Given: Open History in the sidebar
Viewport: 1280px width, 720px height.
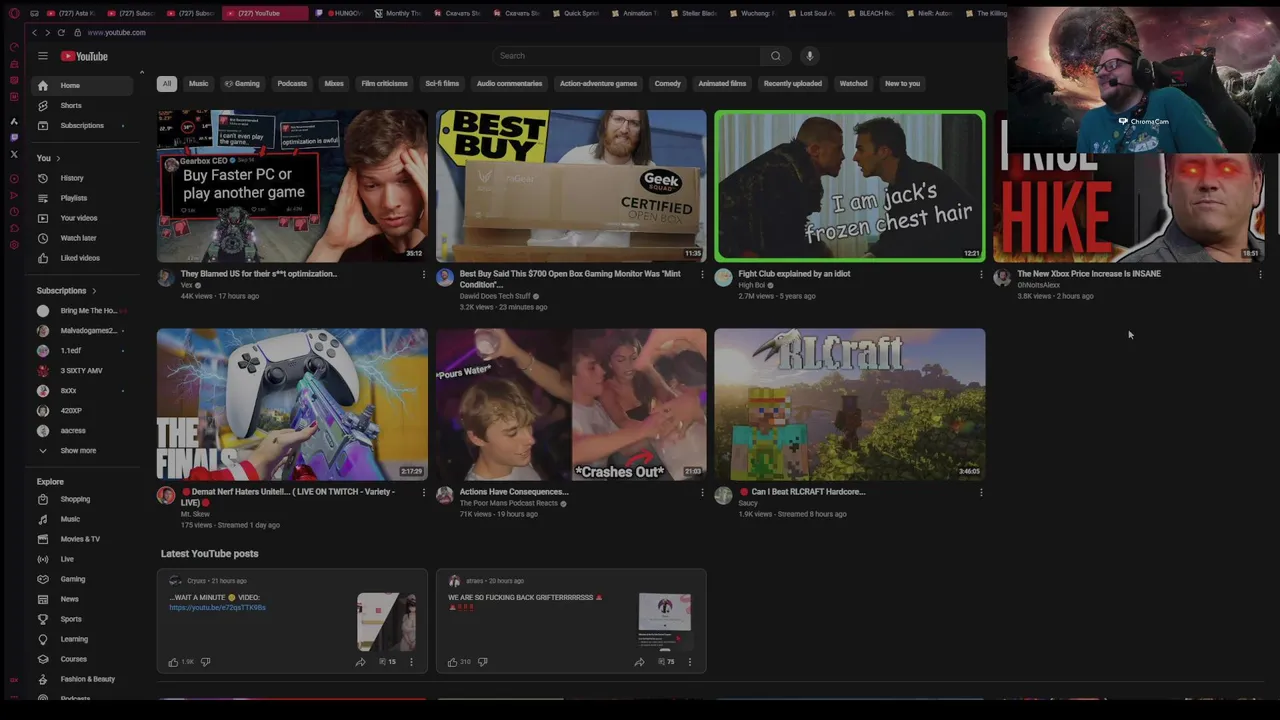Looking at the screenshot, I should coord(82,178).
